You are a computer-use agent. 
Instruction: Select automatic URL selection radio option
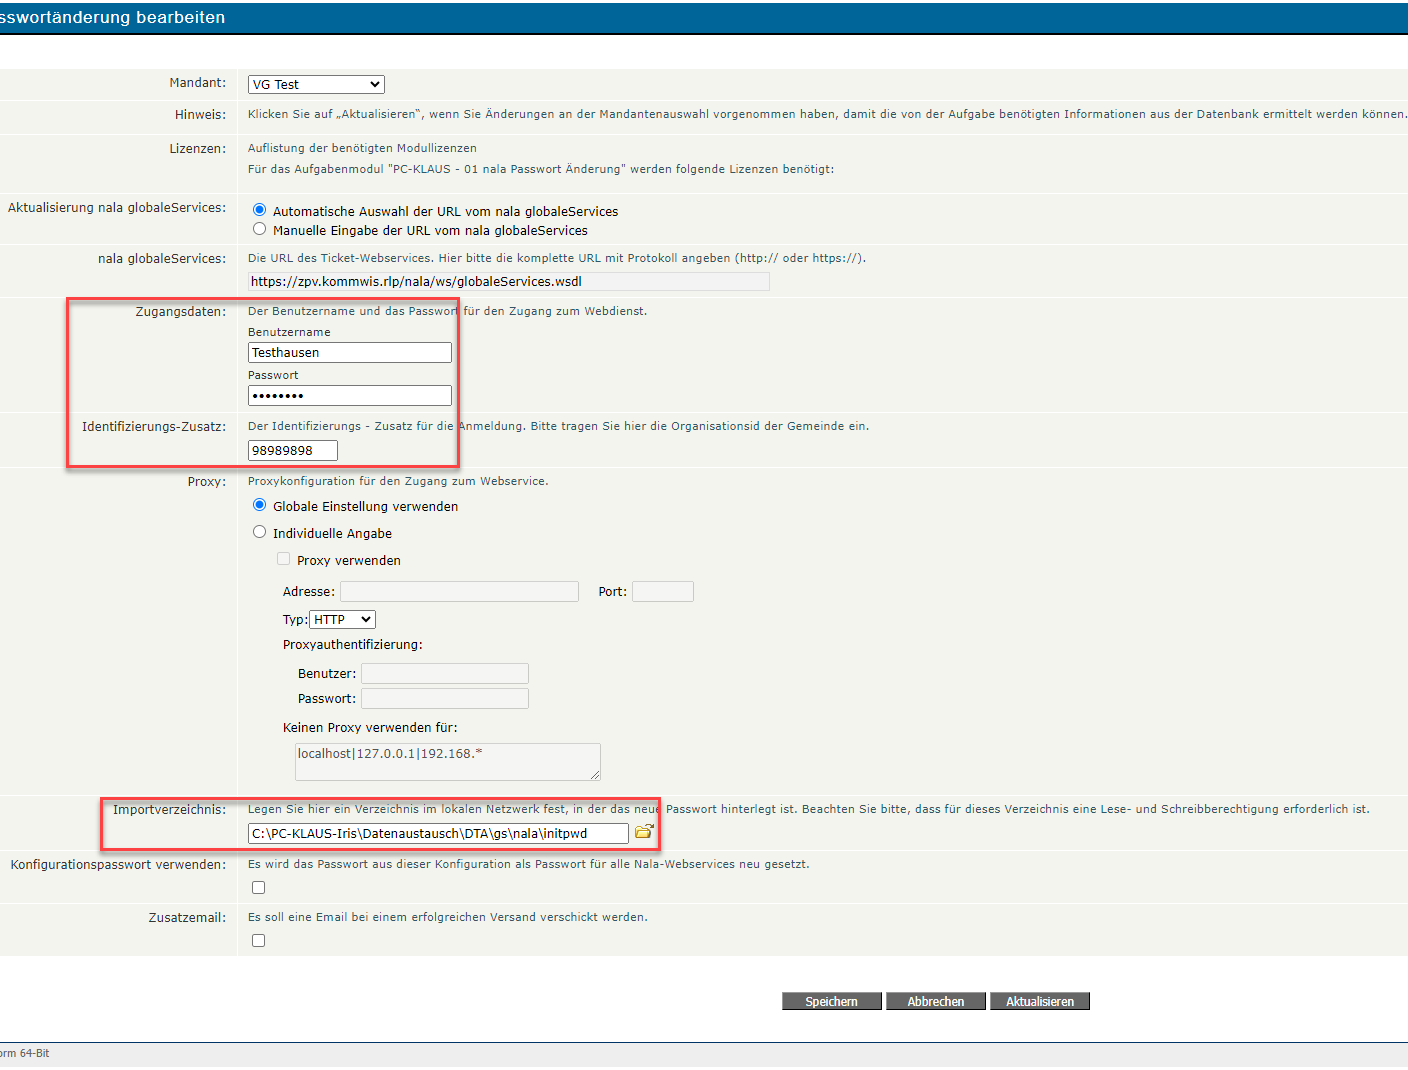coord(260,210)
